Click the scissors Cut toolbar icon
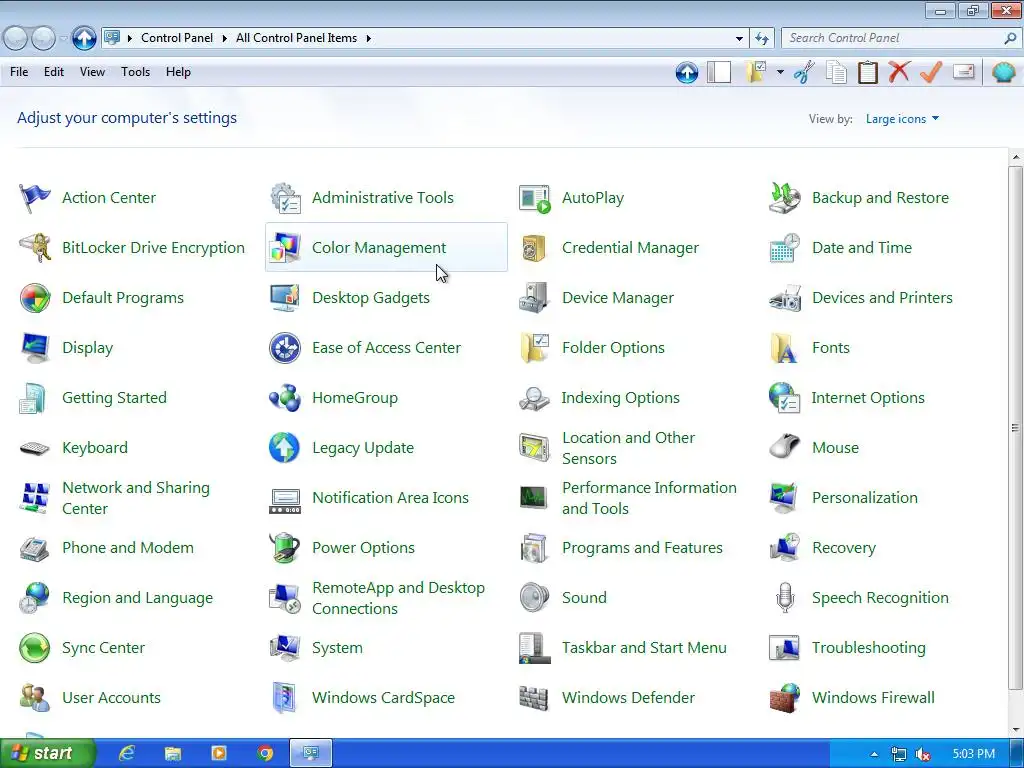Image resolution: width=1024 pixels, height=768 pixels. (804, 72)
